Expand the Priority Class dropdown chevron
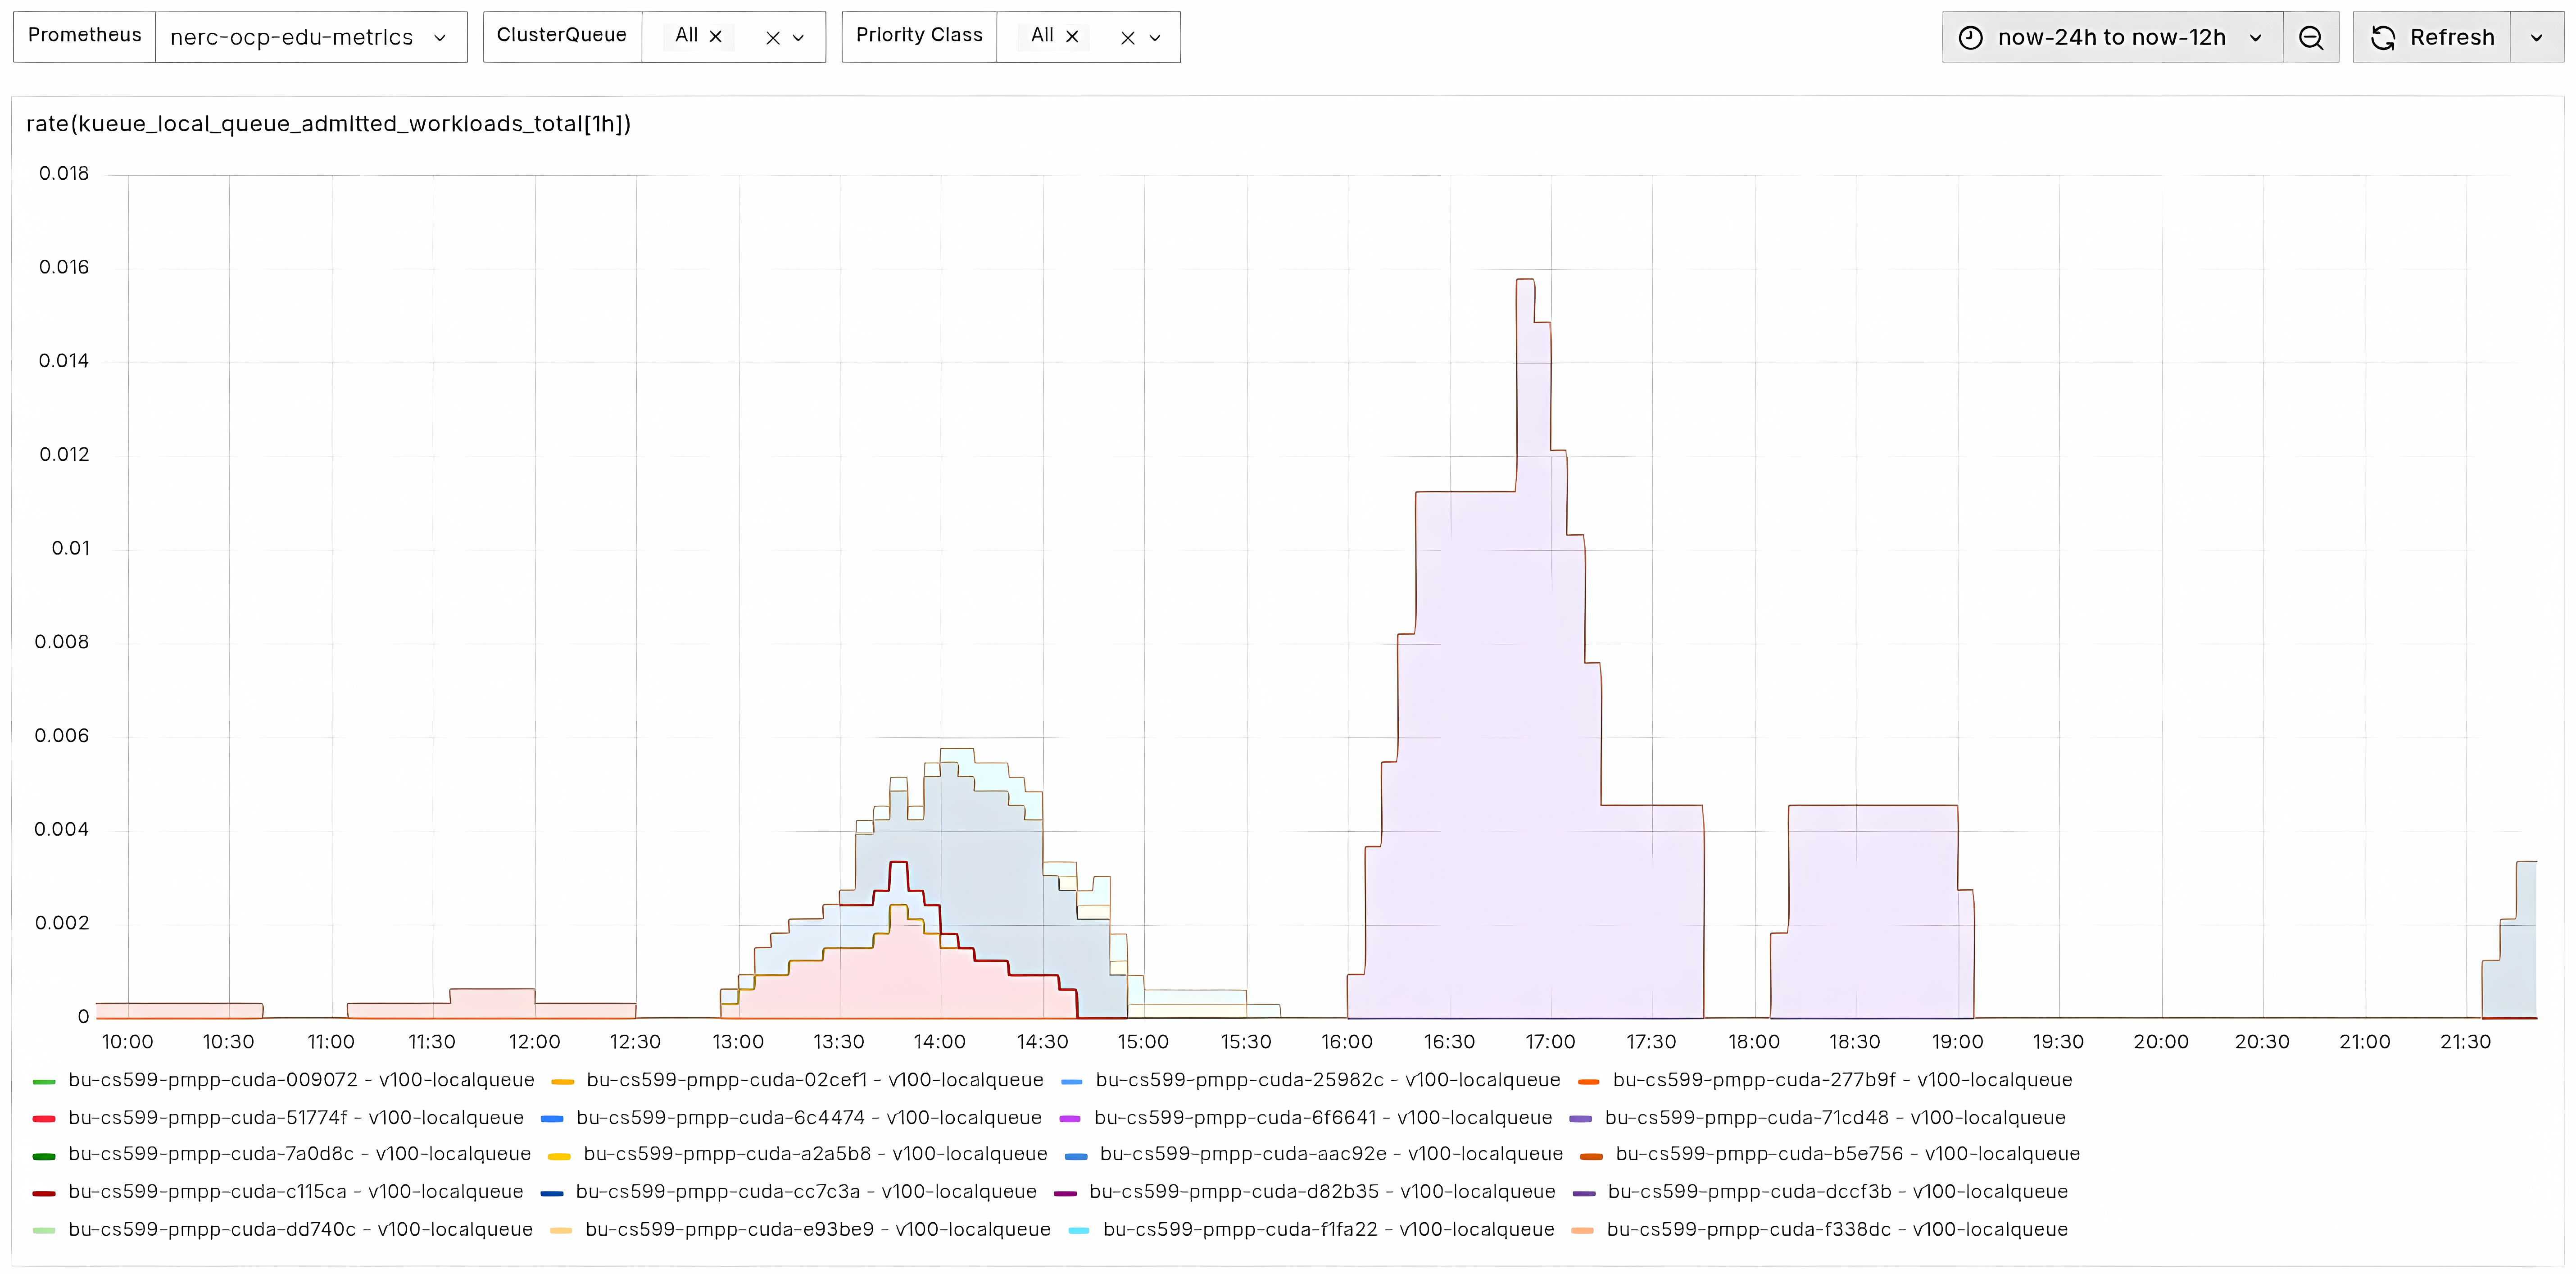This screenshot has width=2576, height=1274. (x=1155, y=38)
